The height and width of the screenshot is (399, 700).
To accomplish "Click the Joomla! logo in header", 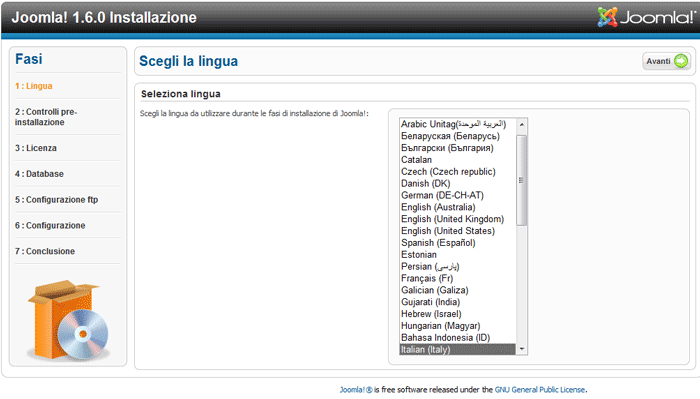I will (x=646, y=17).
